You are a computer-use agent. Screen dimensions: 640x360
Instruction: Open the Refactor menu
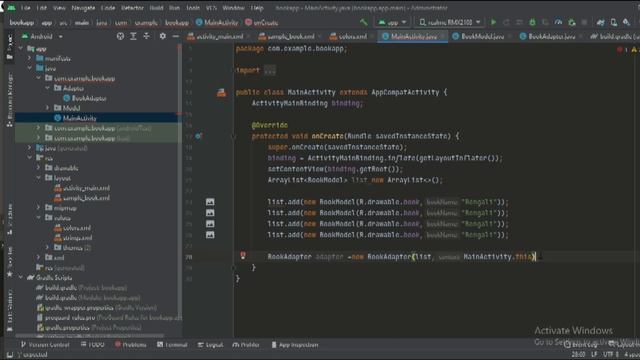tap(132, 8)
